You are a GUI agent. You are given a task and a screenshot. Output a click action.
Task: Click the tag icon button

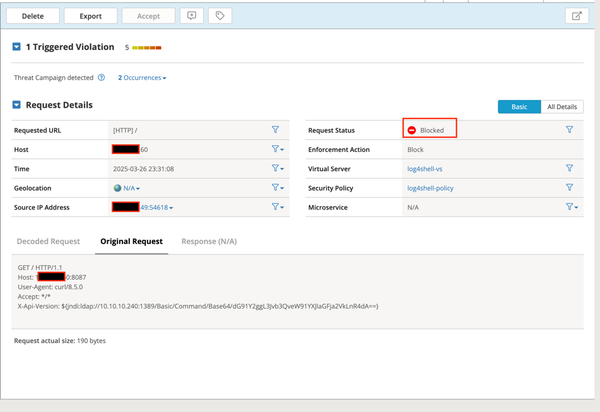click(x=220, y=16)
